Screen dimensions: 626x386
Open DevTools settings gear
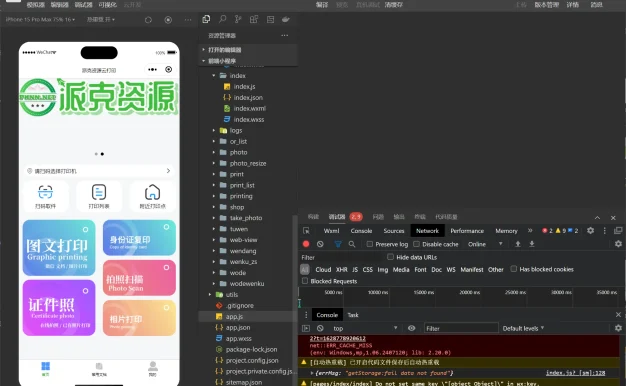(x=590, y=230)
